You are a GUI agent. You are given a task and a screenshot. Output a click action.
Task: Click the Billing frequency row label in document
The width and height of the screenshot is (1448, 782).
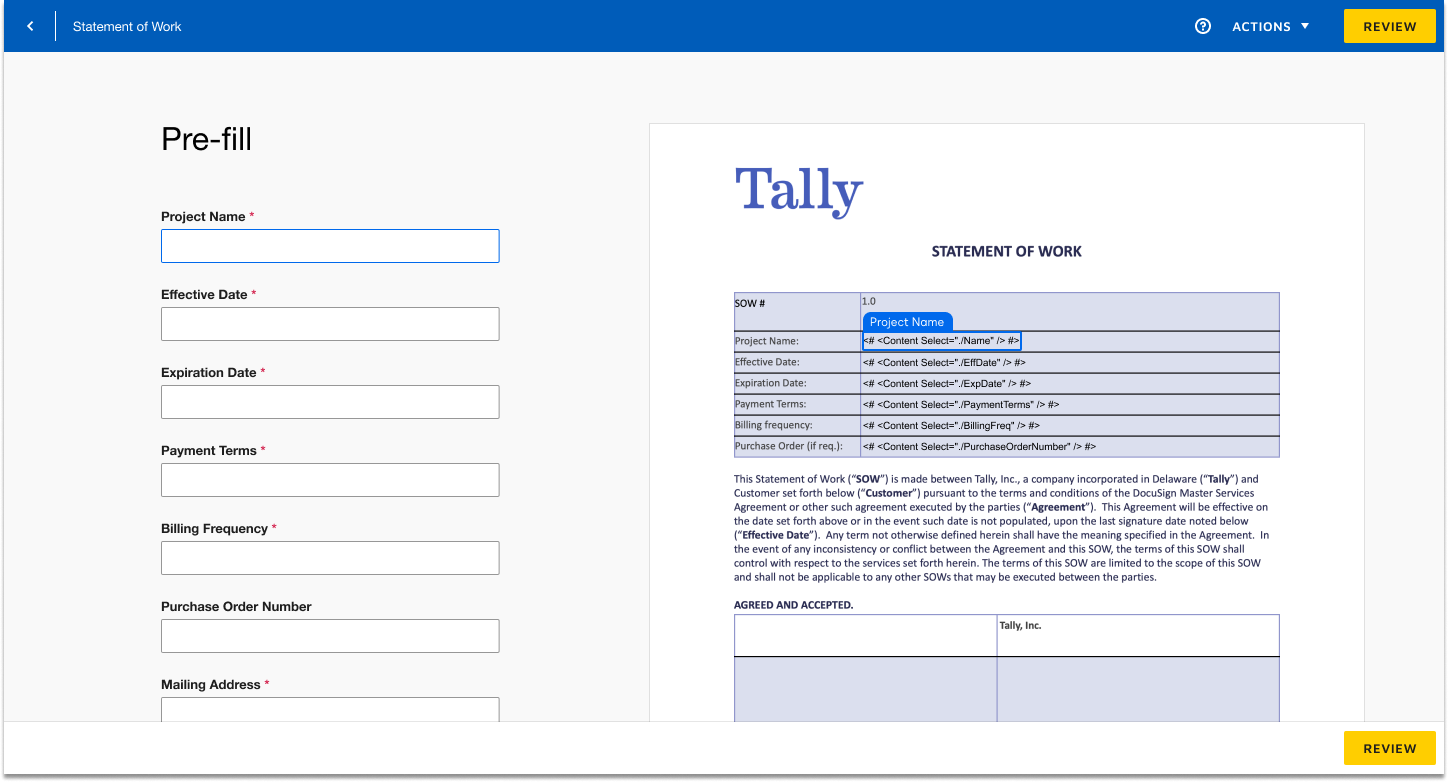tap(773, 425)
